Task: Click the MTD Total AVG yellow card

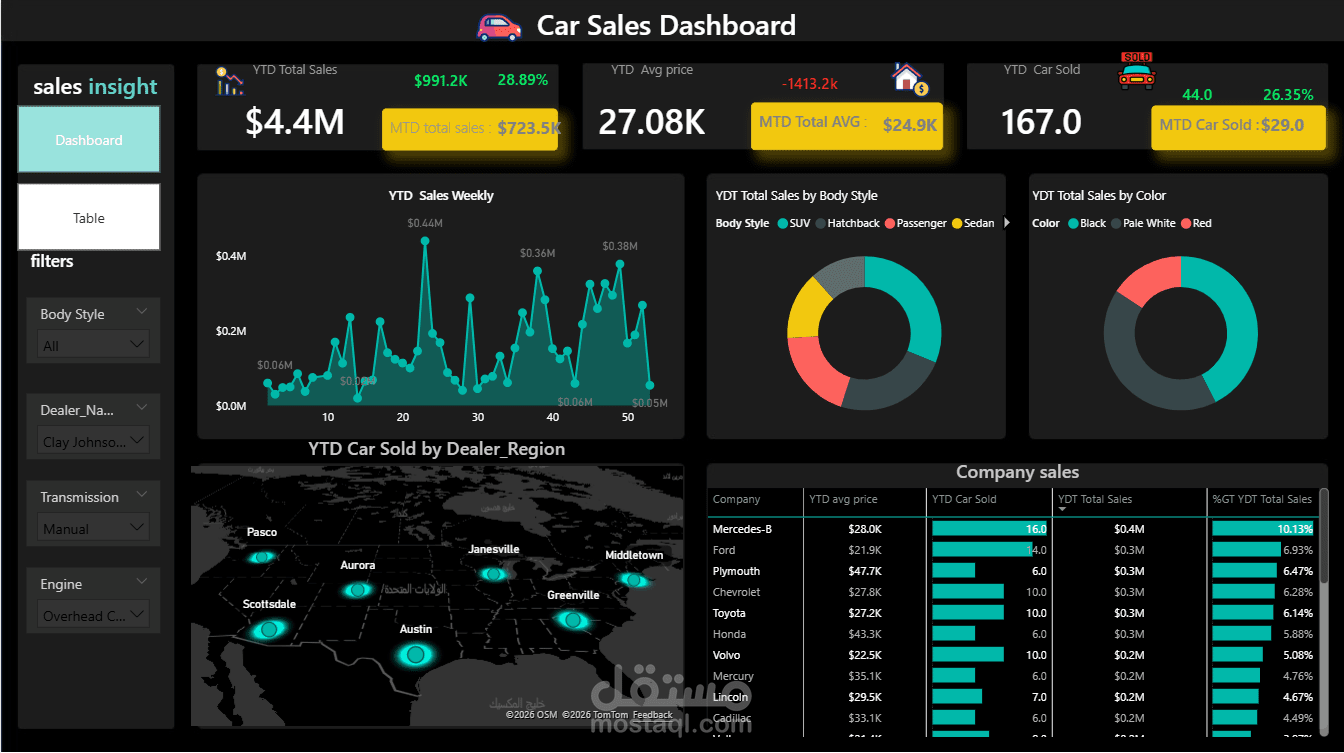Action: (847, 126)
